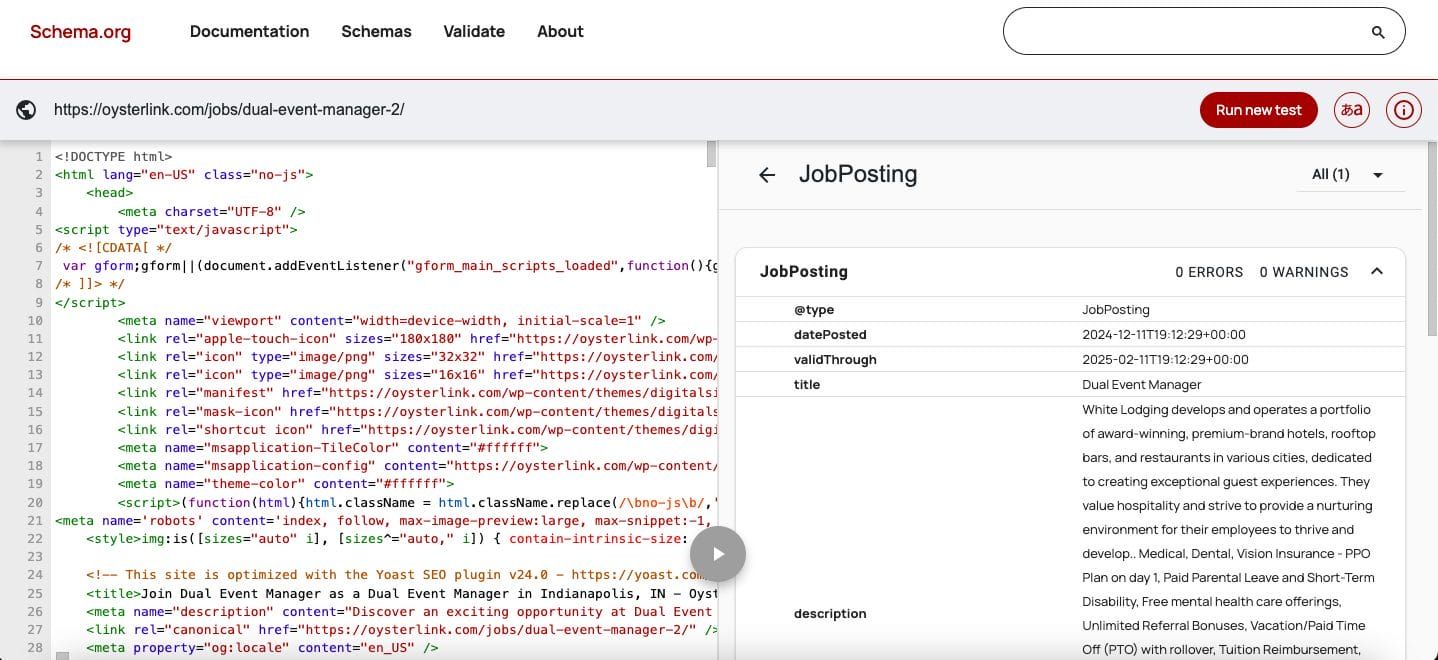Go back with the arrow beside JobPosting
The image size is (1438, 660).
(767, 175)
